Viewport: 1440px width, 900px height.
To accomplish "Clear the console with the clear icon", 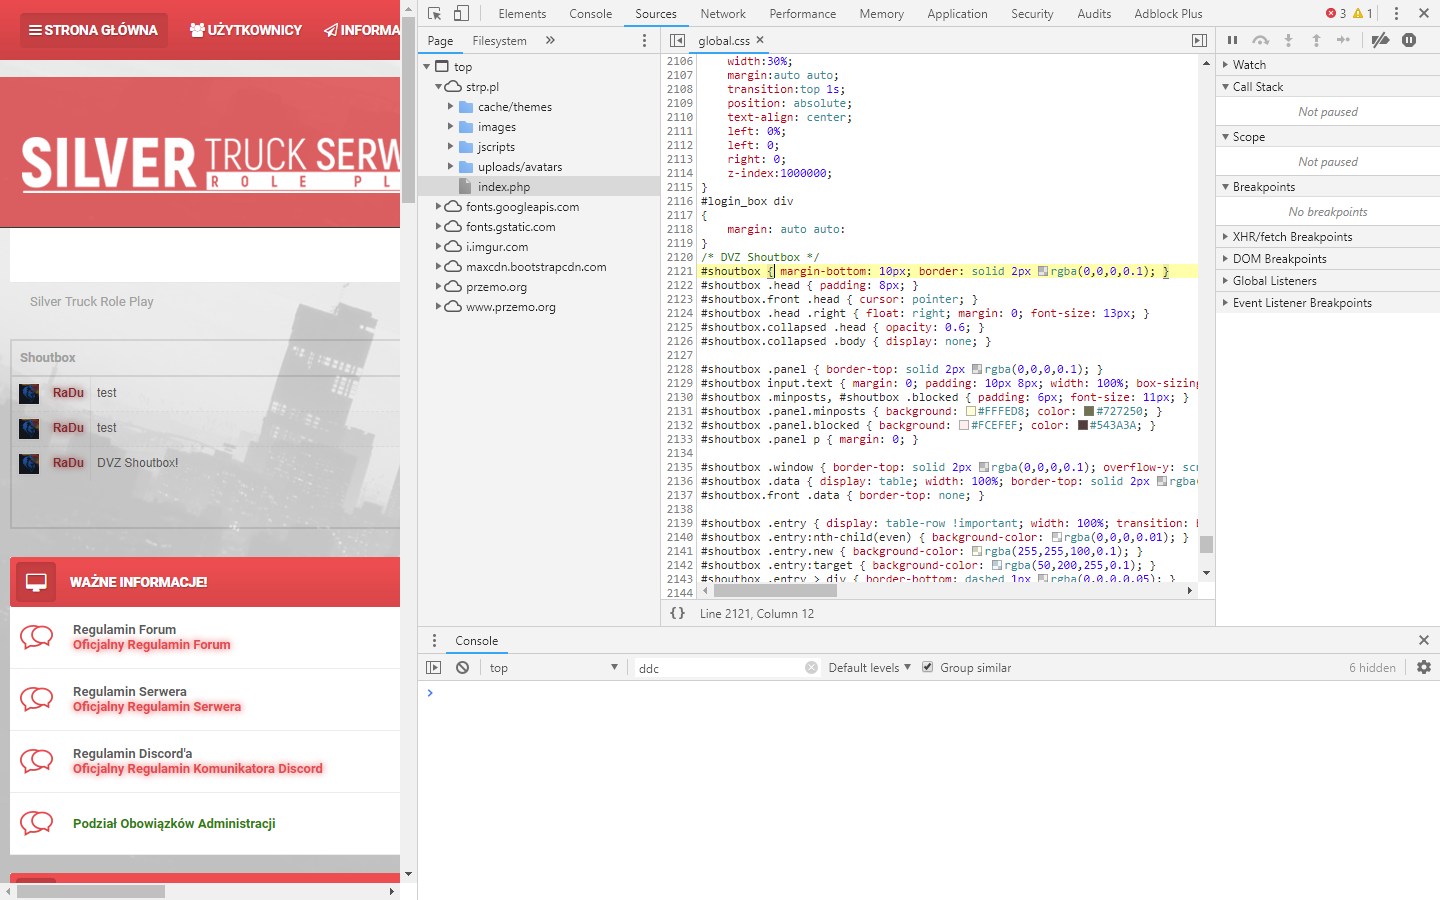I will 462,667.
